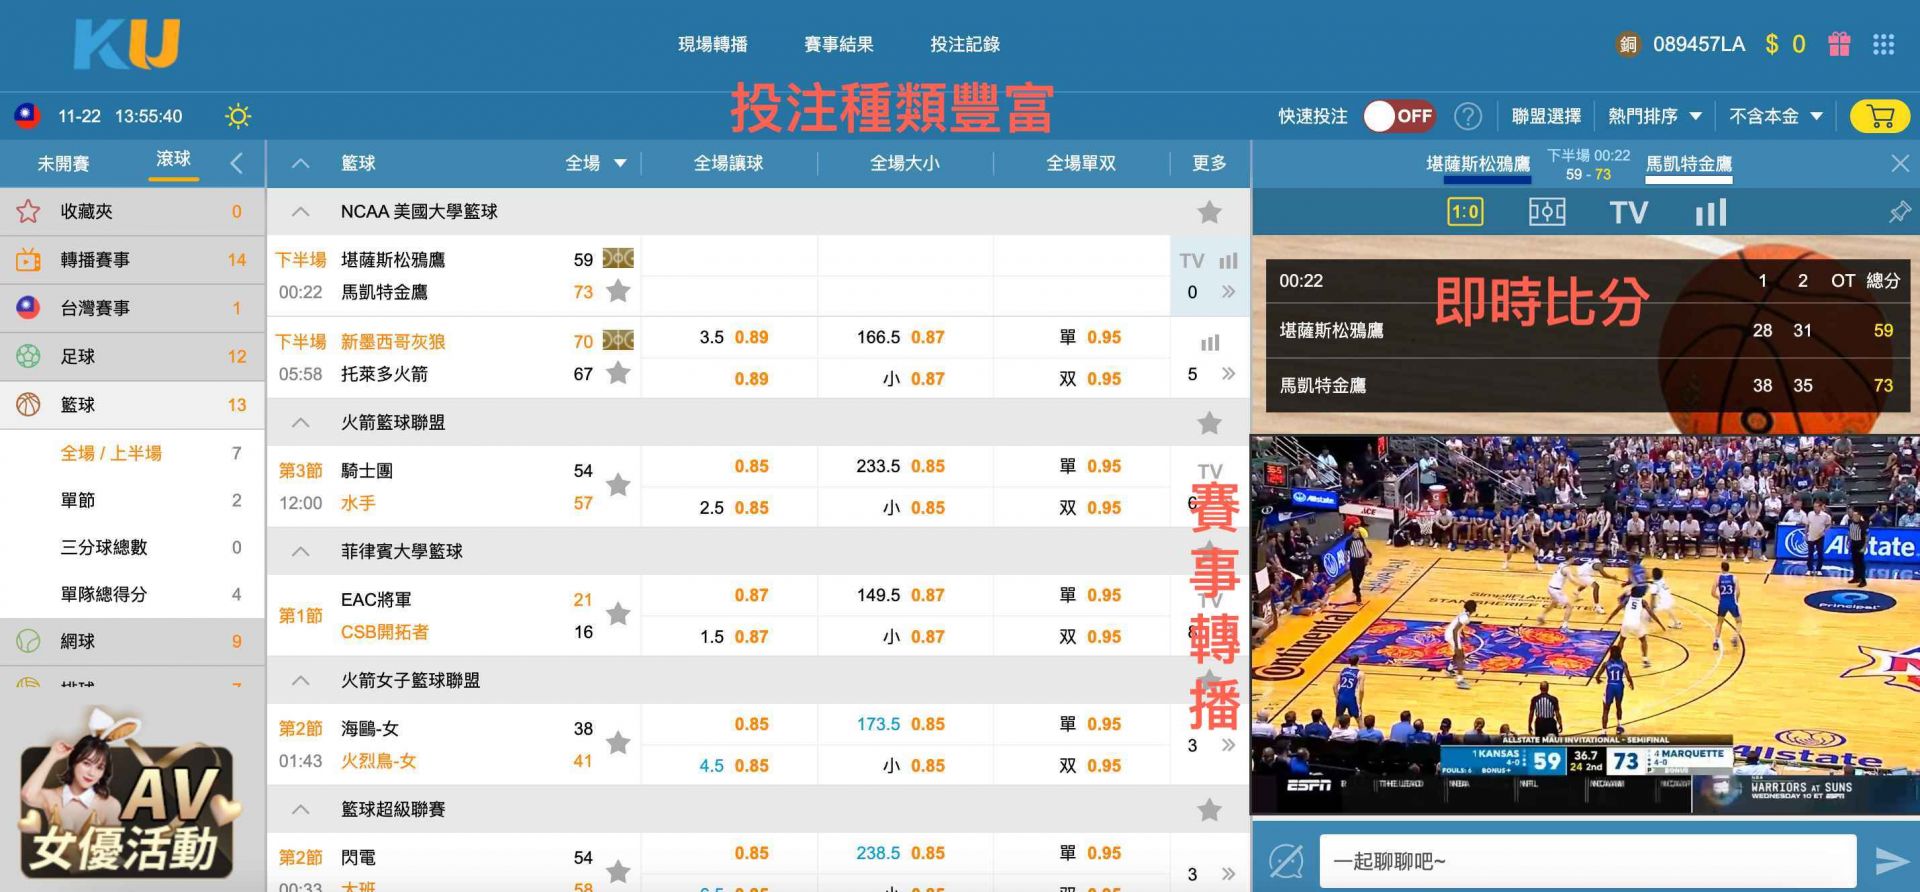Open the TV stream for 堪薩斯松鴉鷹 row
This screenshot has width=1920, height=892.
pyautogui.click(x=1191, y=261)
